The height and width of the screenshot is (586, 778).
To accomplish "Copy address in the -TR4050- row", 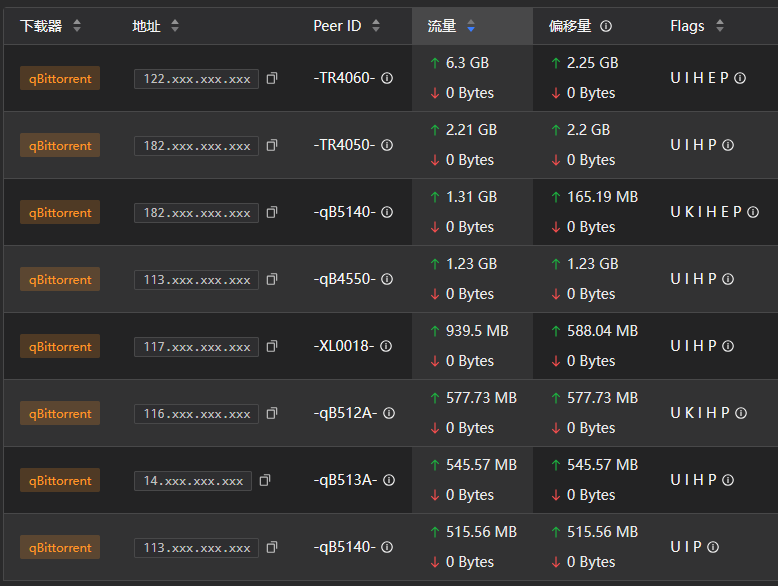I will click(271, 145).
